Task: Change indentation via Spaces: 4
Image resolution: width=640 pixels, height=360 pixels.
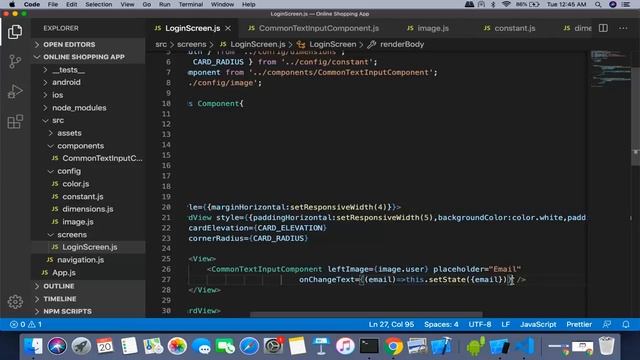Action: (x=441, y=324)
